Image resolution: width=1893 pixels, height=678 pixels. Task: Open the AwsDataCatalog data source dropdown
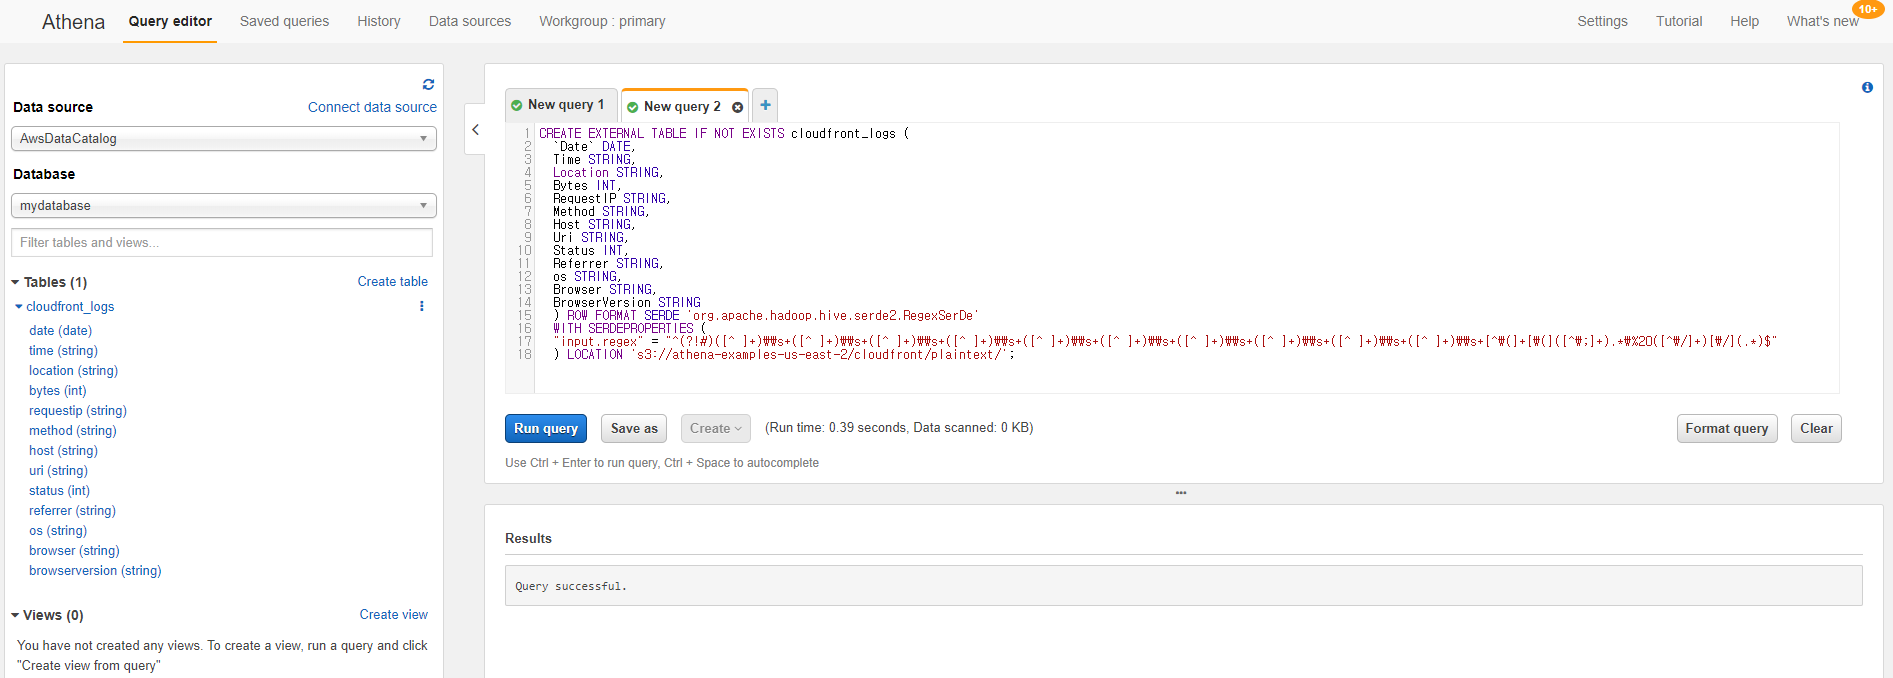pyautogui.click(x=224, y=138)
